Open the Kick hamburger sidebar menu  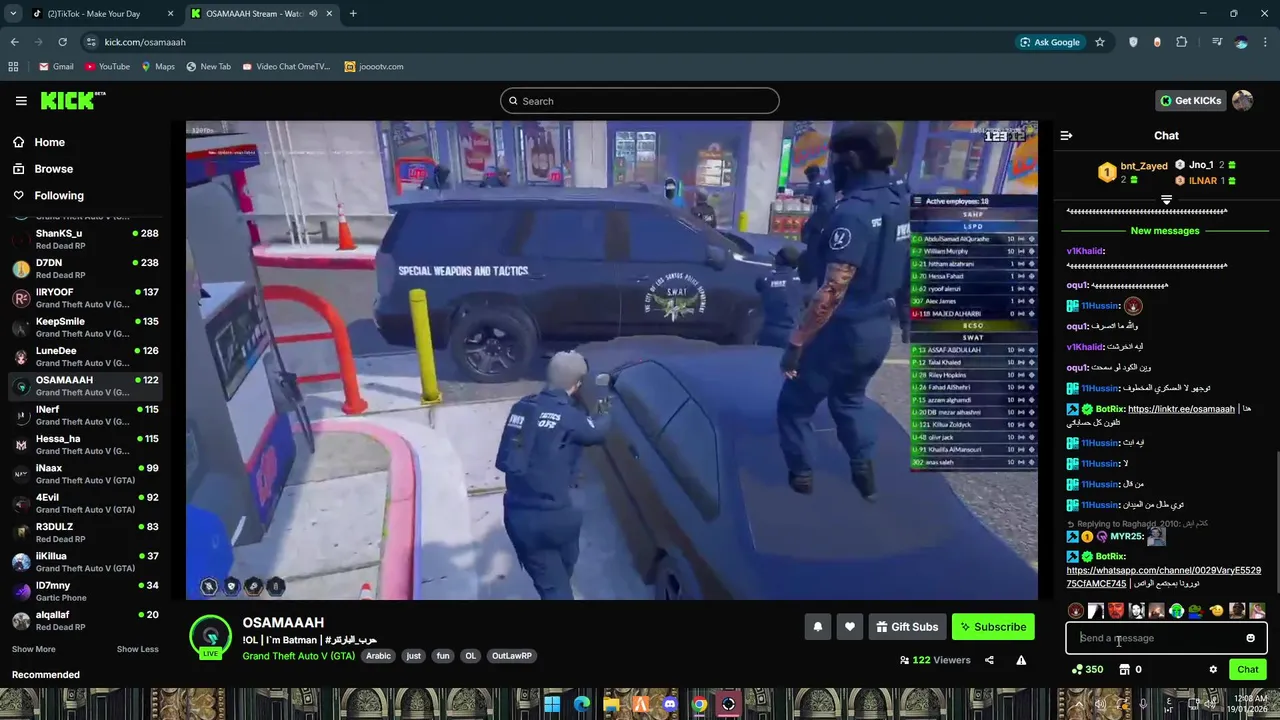point(21,101)
